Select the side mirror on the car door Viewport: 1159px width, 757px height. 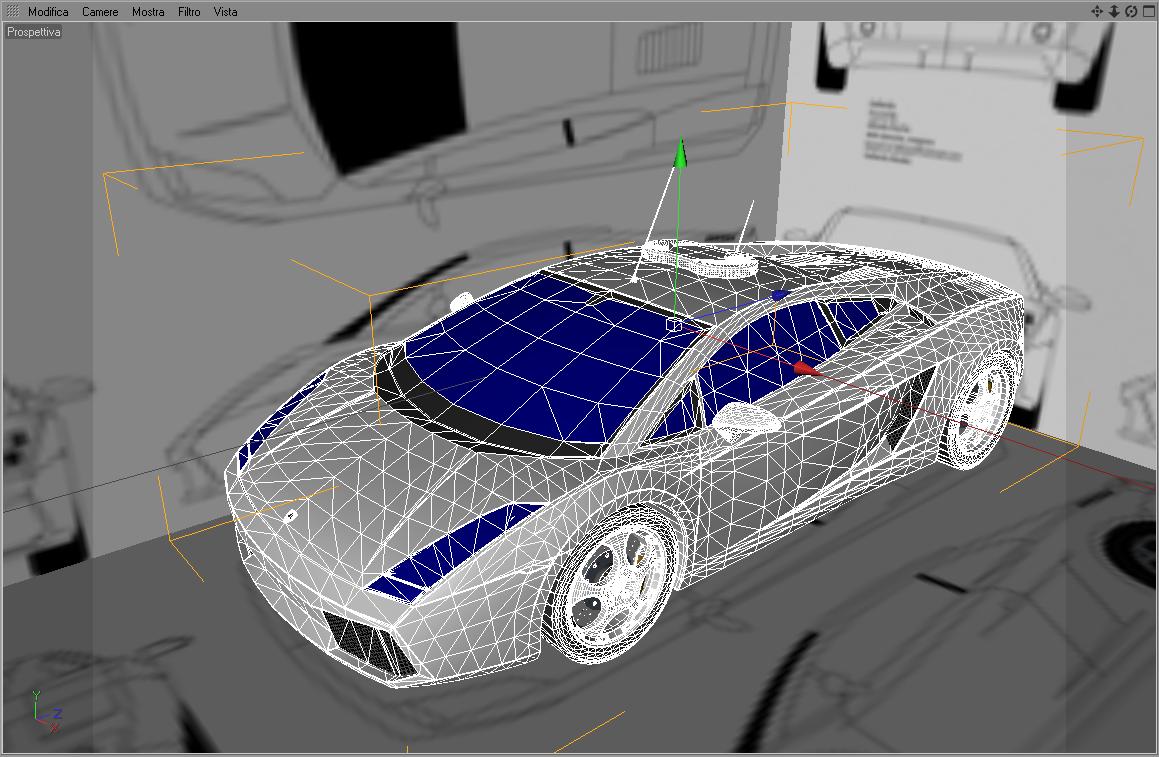pyautogui.click(x=747, y=420)
